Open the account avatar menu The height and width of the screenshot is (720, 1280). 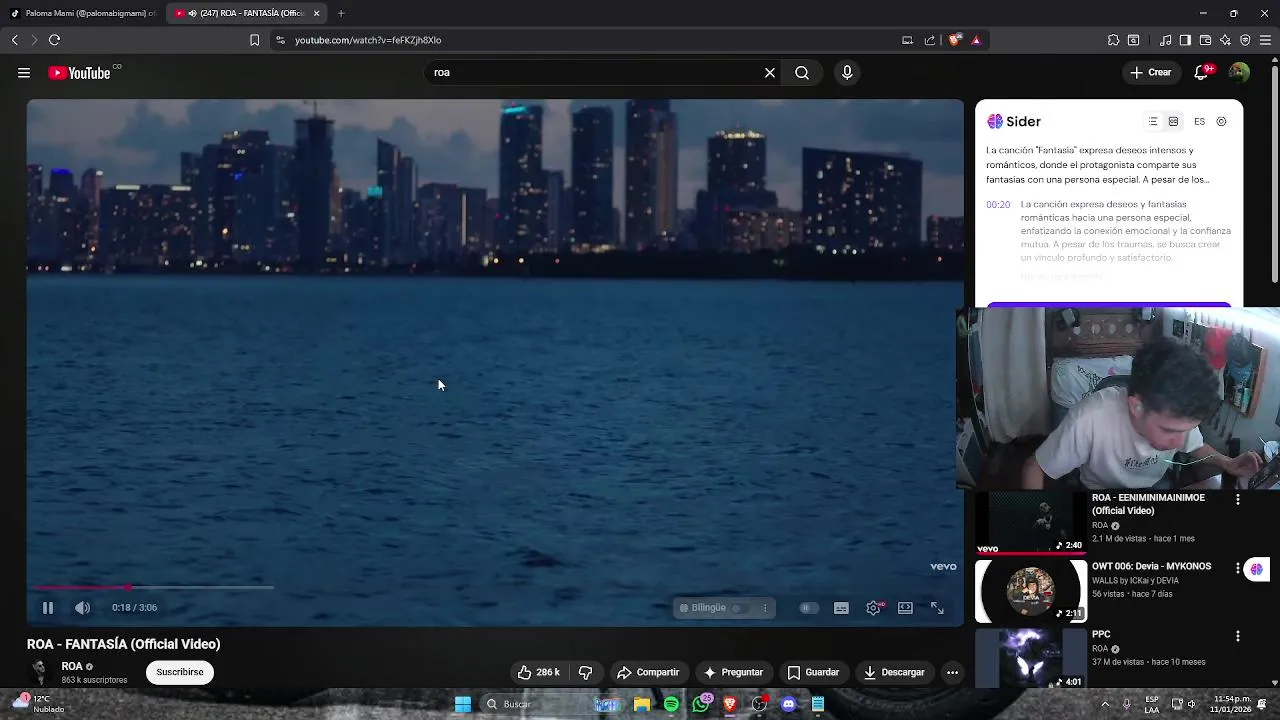pos(1239,73)
